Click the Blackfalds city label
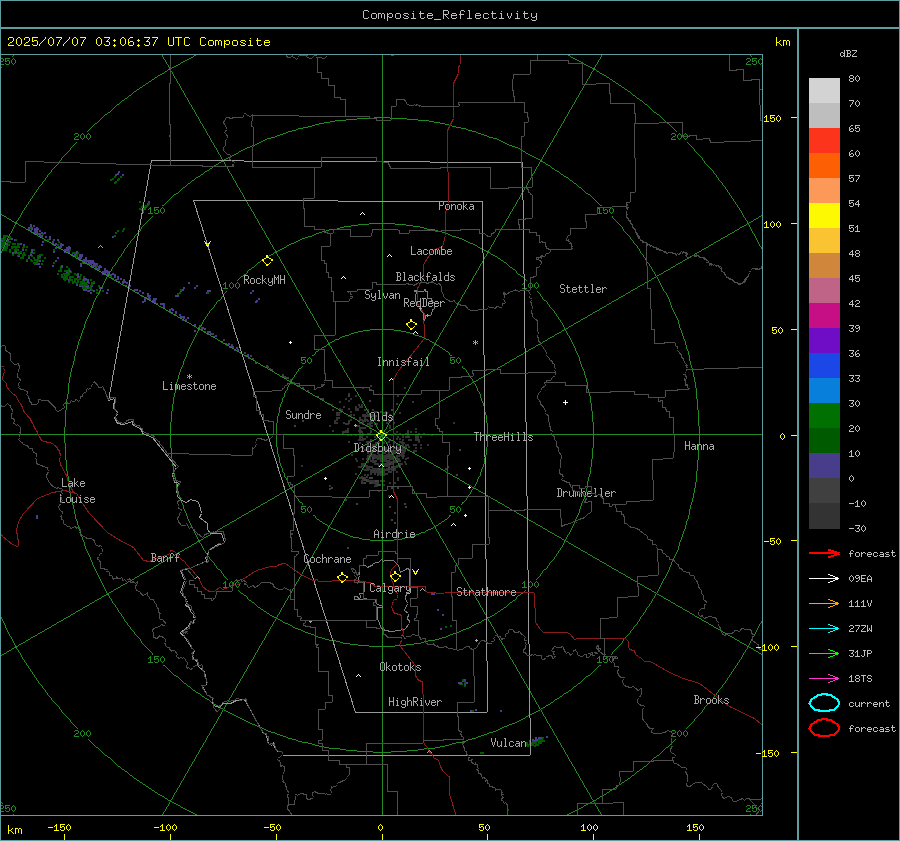The width and height of the screenshot is (900, 841). pyautogui.click(x=425, y=277)
